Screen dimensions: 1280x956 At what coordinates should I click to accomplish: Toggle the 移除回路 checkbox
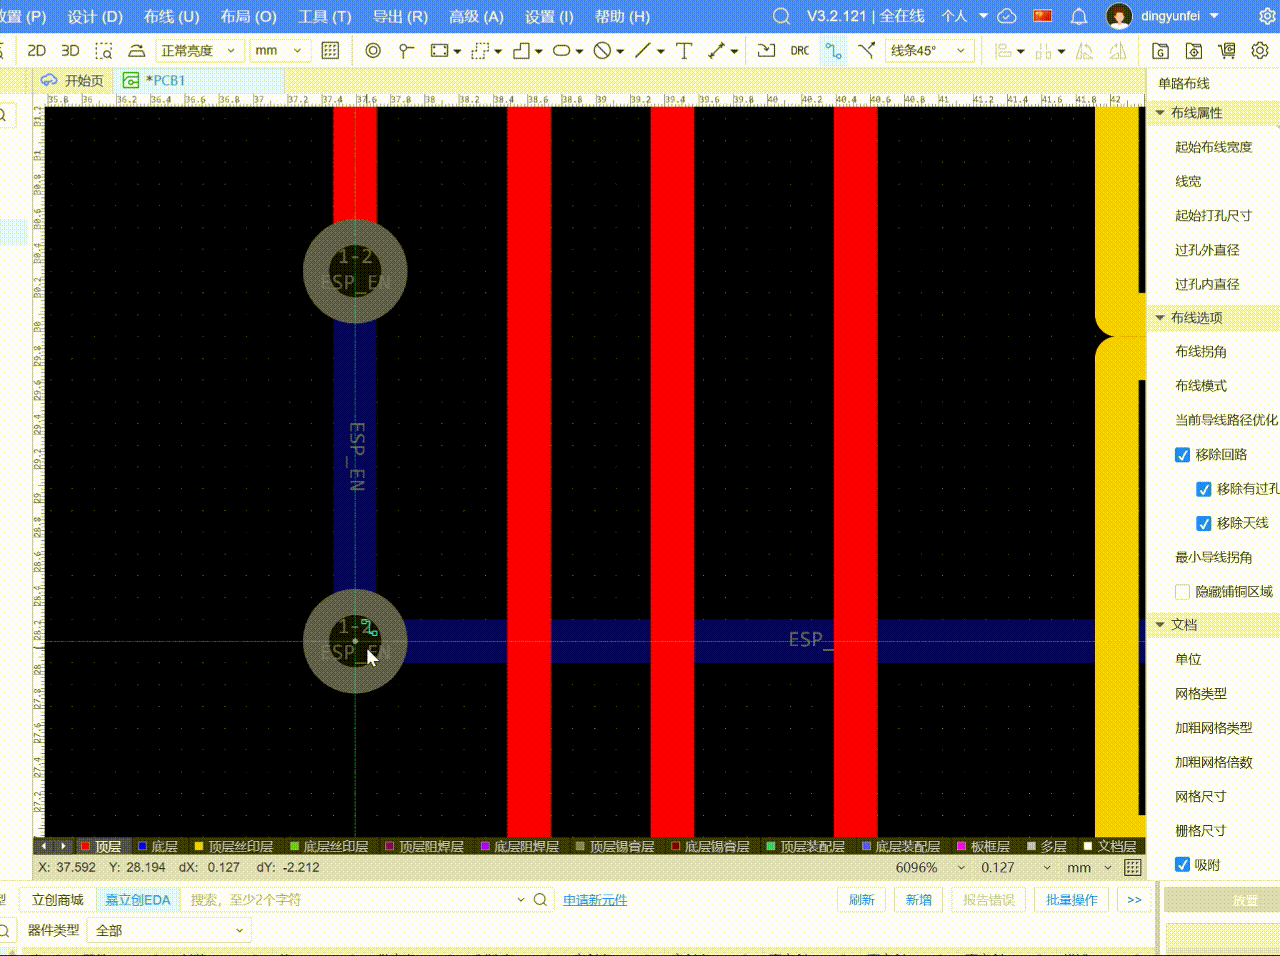click(1182, 455)
